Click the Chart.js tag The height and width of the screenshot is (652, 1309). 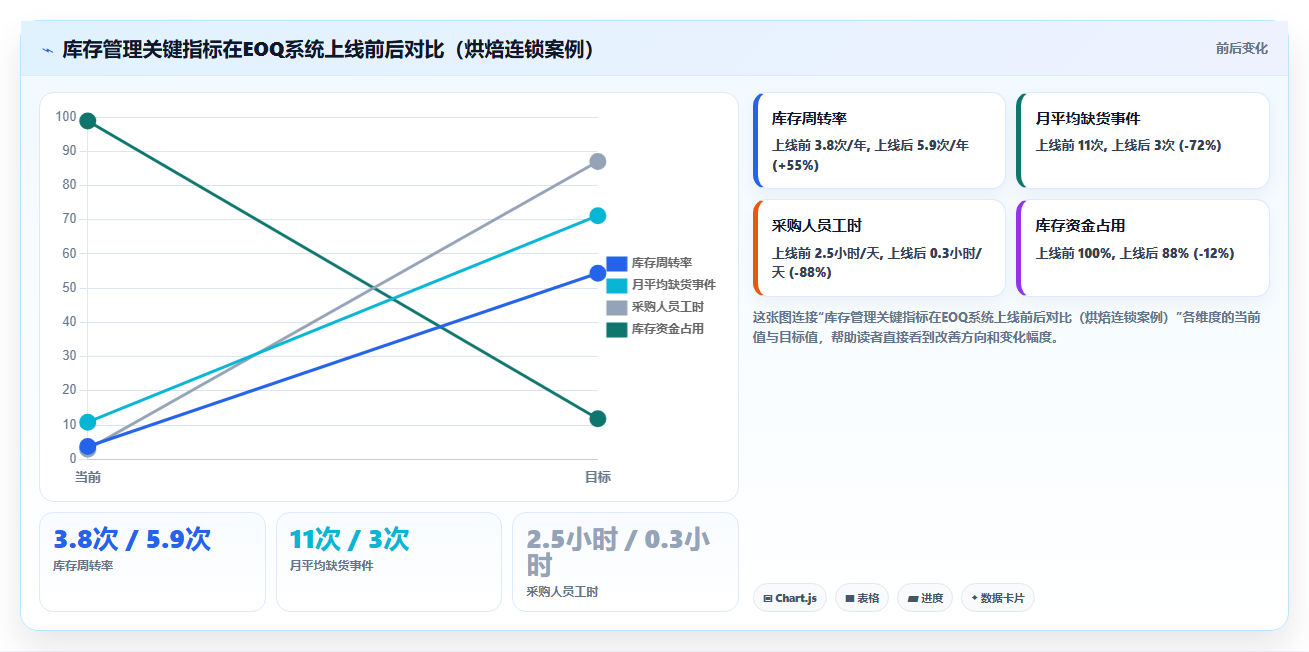point(790,598)
